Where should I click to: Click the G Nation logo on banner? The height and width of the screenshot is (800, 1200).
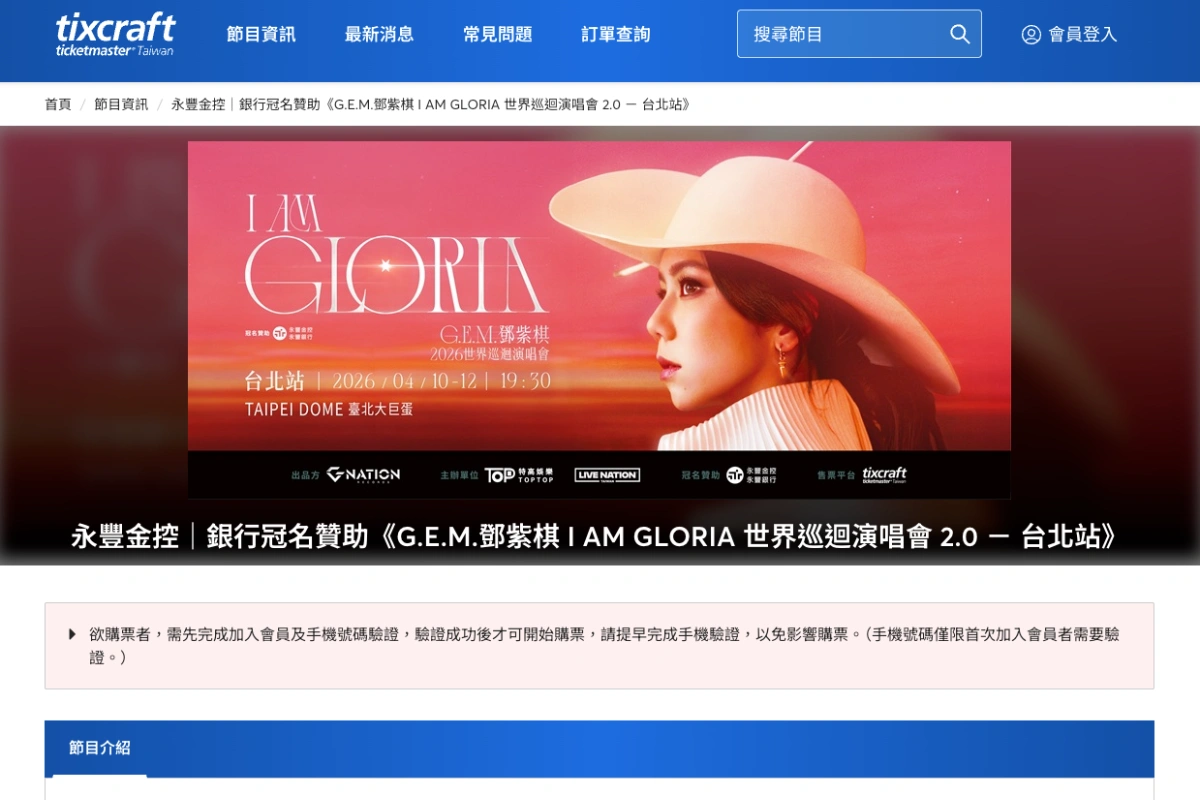(x=363, y=475)
